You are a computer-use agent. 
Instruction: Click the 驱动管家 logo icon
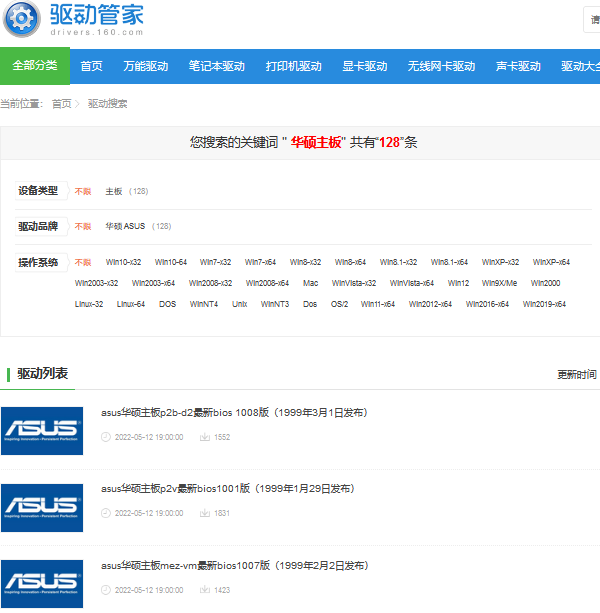click(x=21, y=20)
